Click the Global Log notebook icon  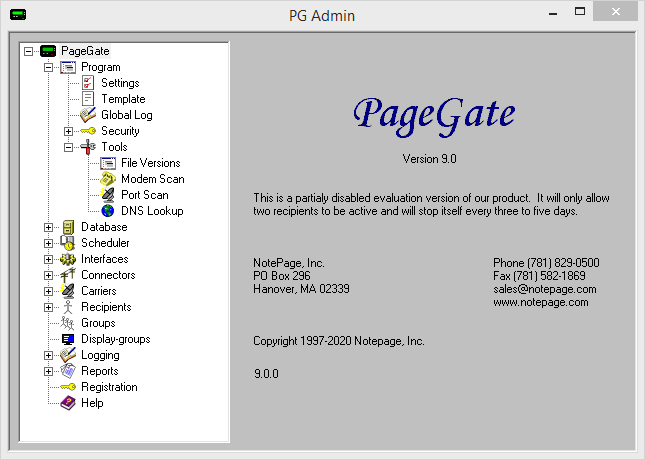point(88,115)
